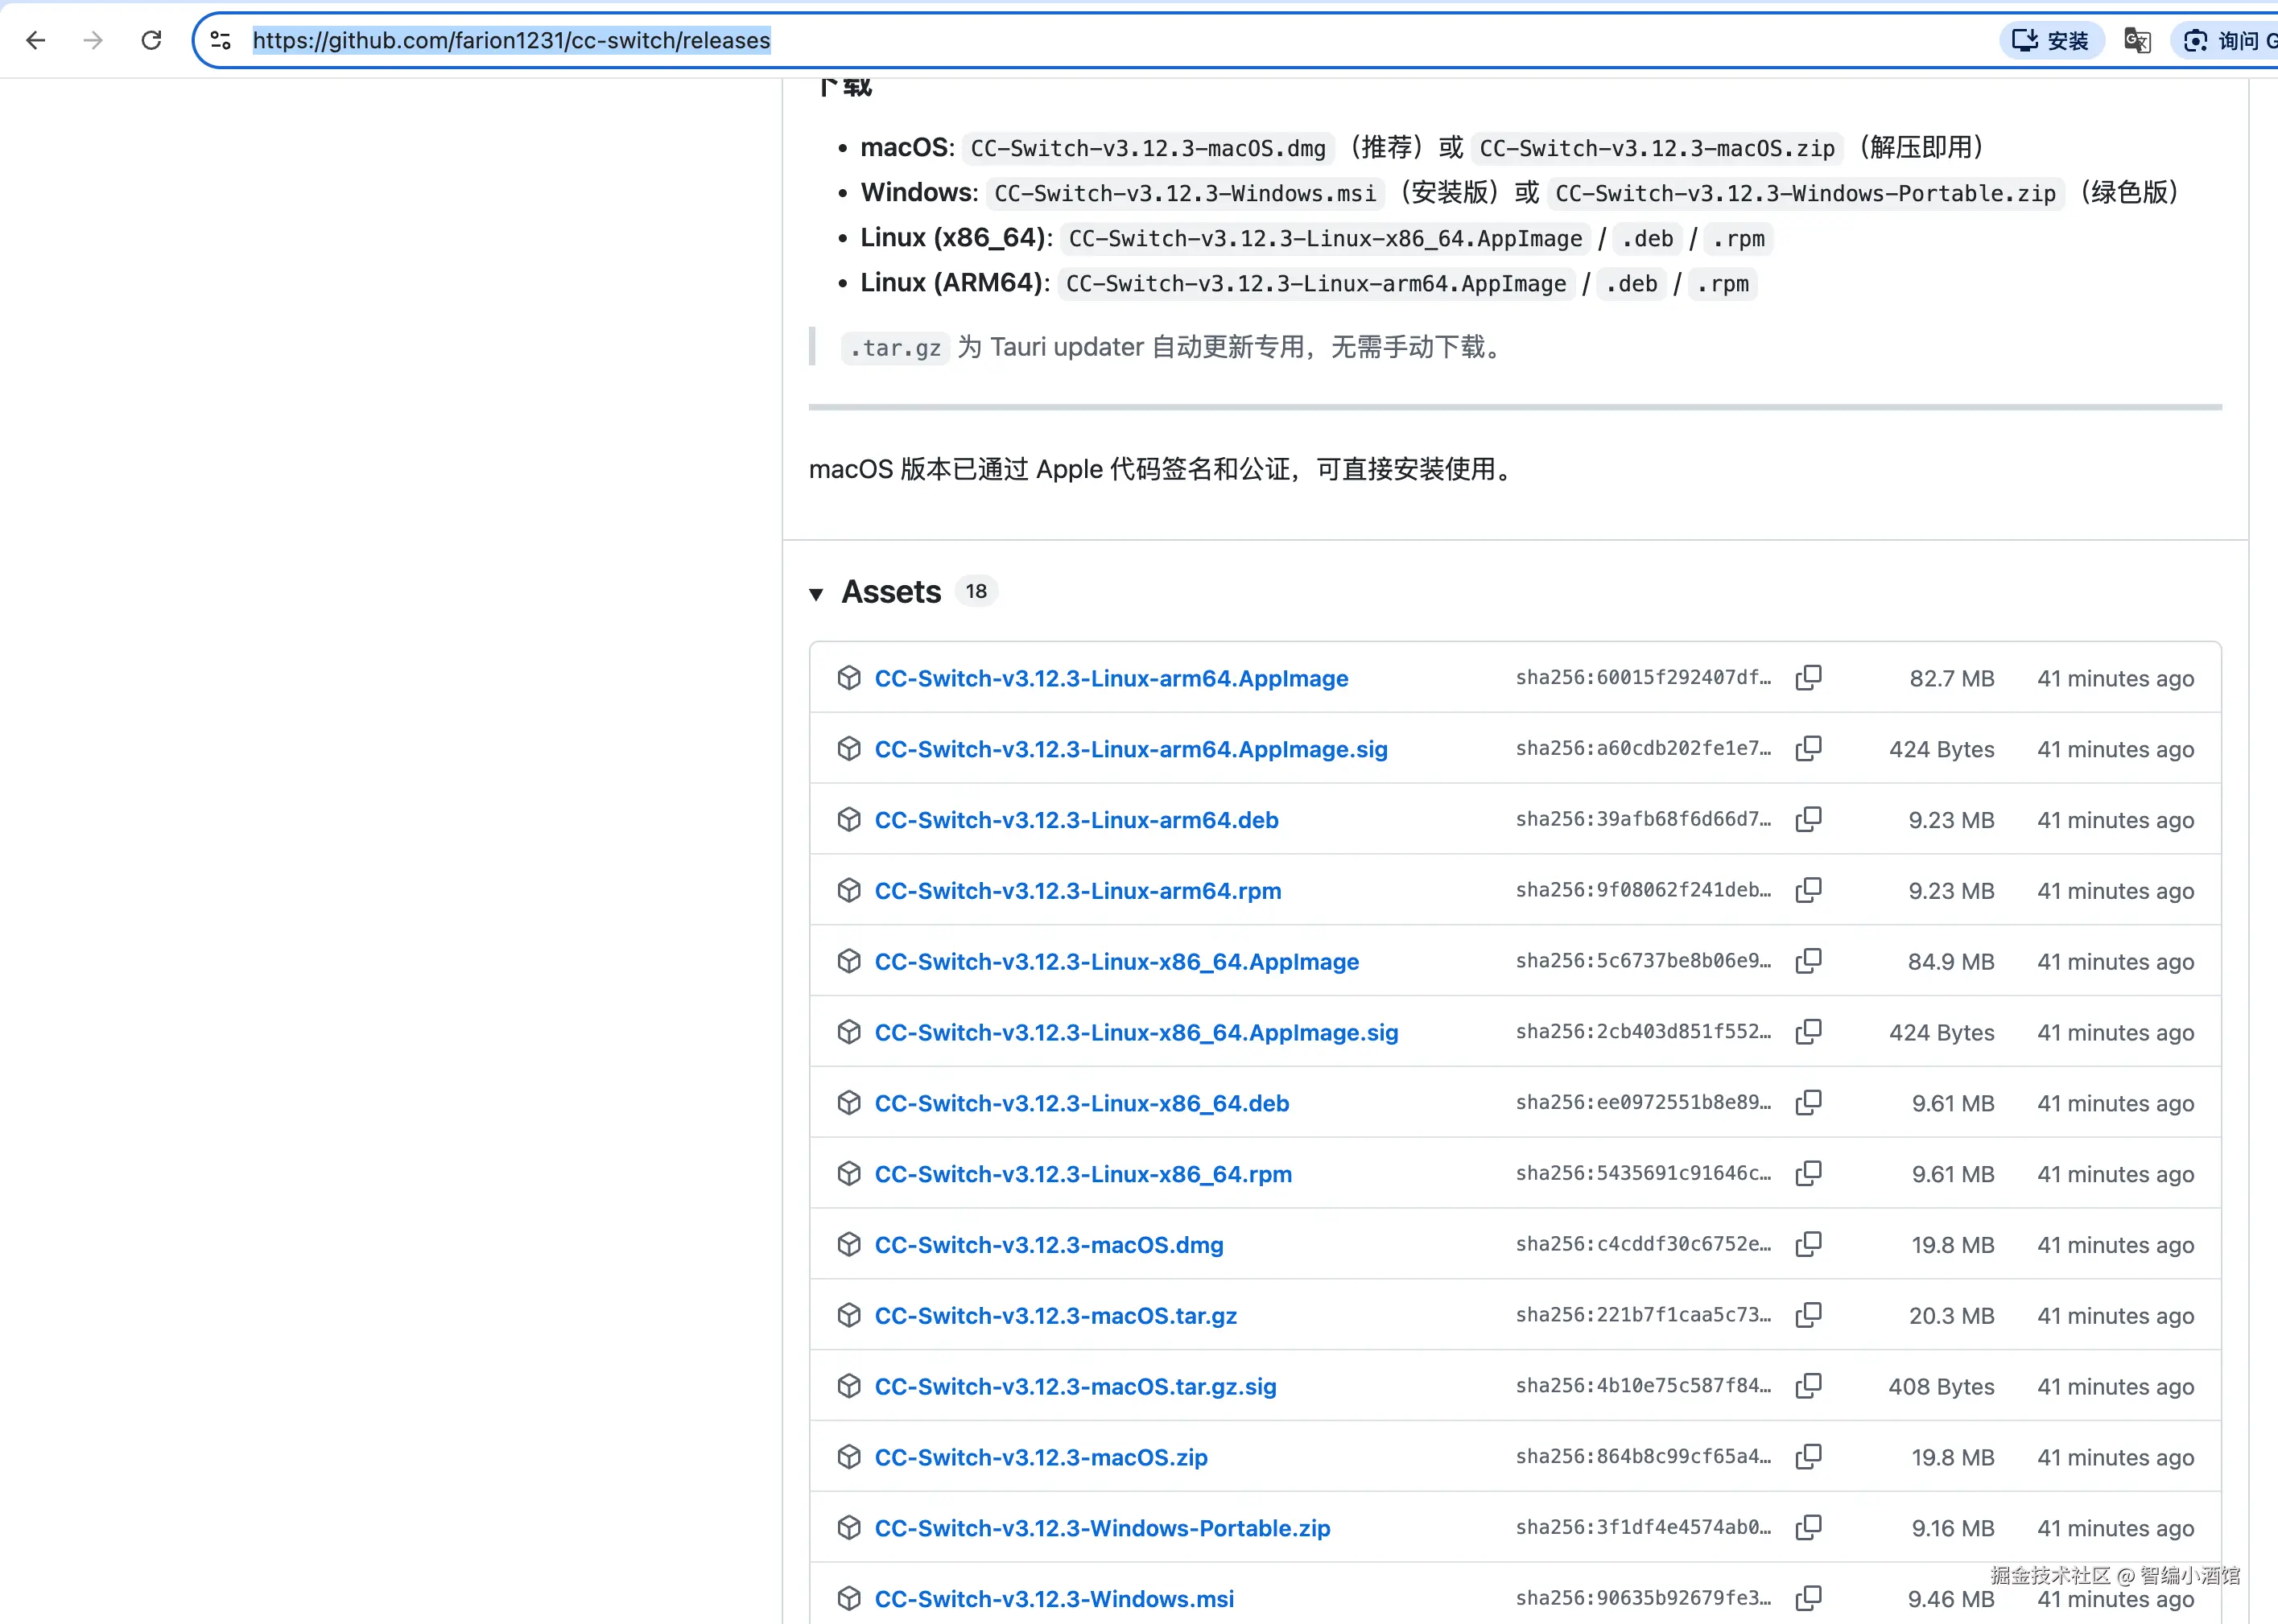Download CC-Switch-v3.12.3-Linux-x86_64.AppImage
Screen dimensions: 2278x1624
1116,962
